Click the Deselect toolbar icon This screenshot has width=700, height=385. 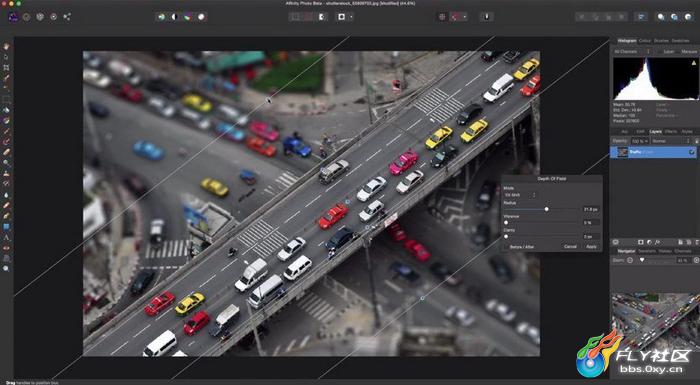[308, 17]
